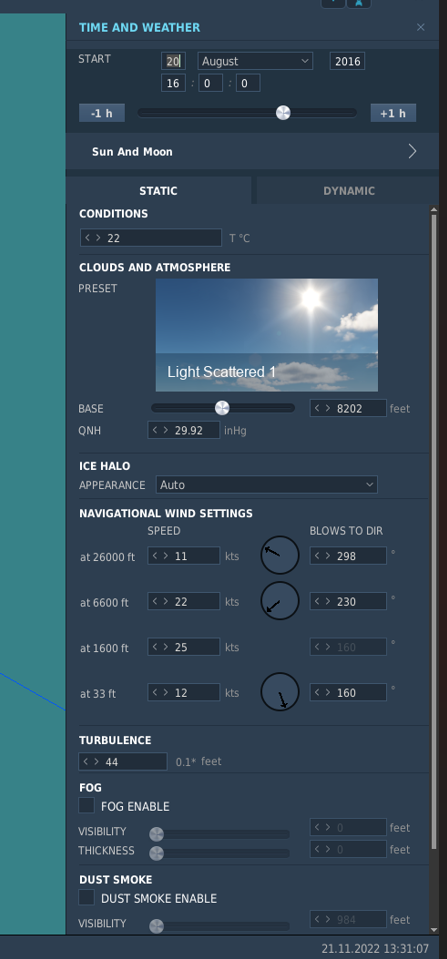Screen dimensions: 447x959
Task: Click the cloud BASE slider handle
Action: click(222, 408)
